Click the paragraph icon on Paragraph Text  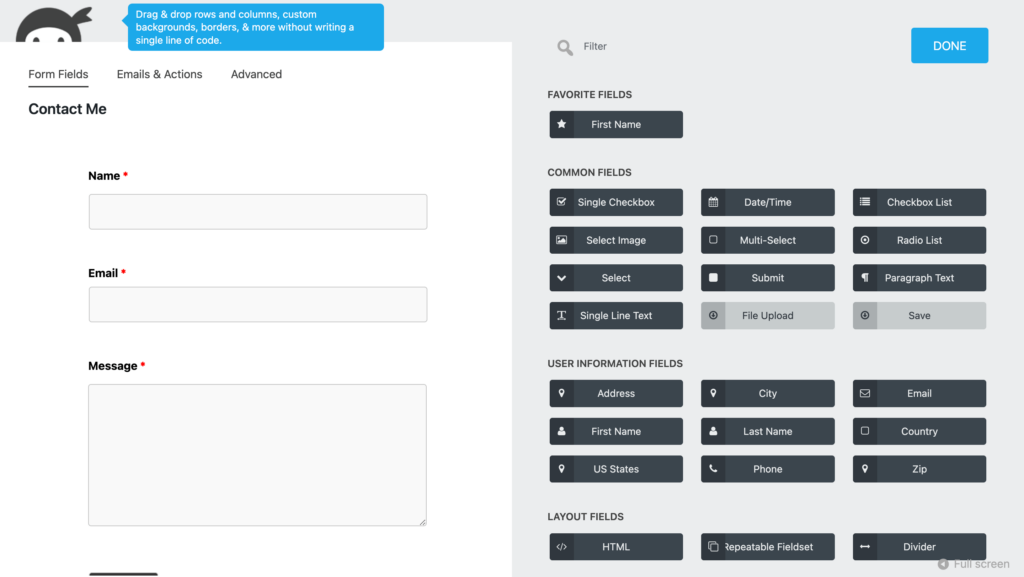point(865,278)
